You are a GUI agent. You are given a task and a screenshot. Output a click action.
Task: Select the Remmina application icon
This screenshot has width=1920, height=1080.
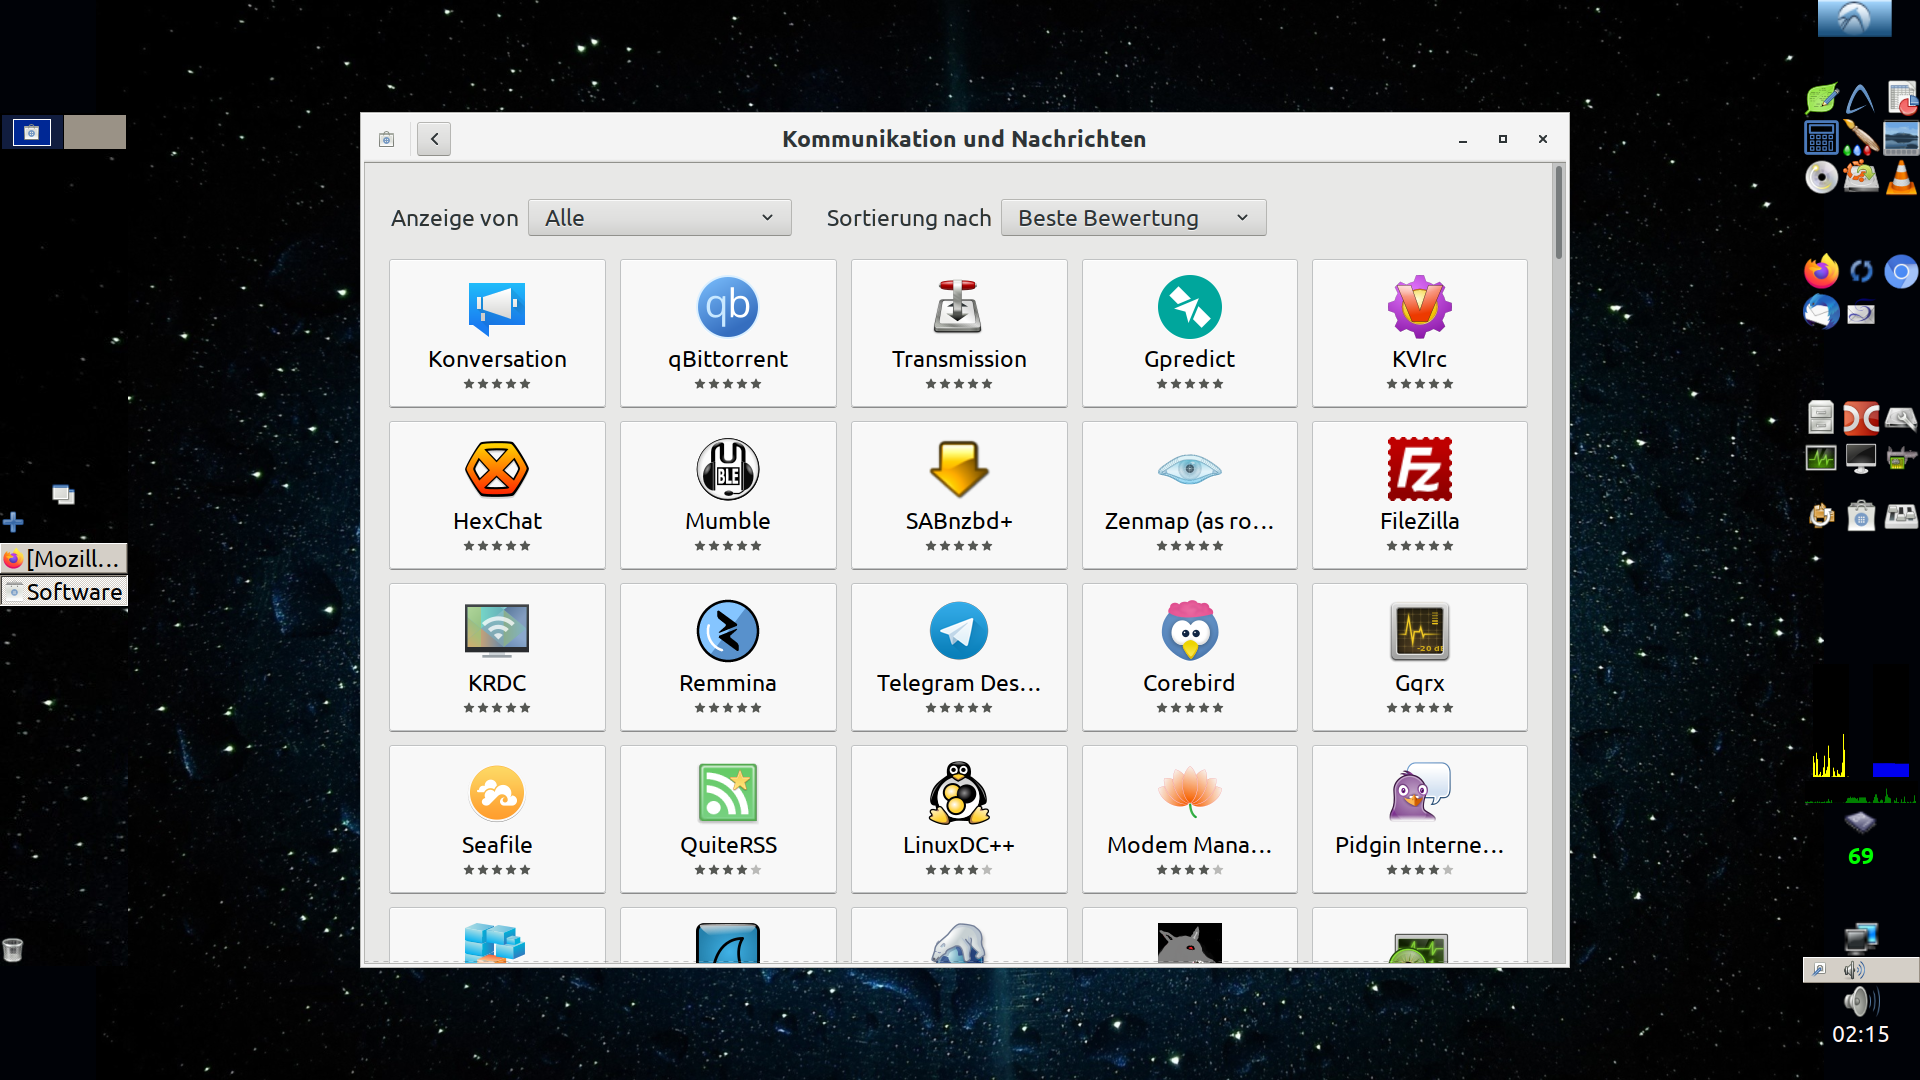point(727,632)
